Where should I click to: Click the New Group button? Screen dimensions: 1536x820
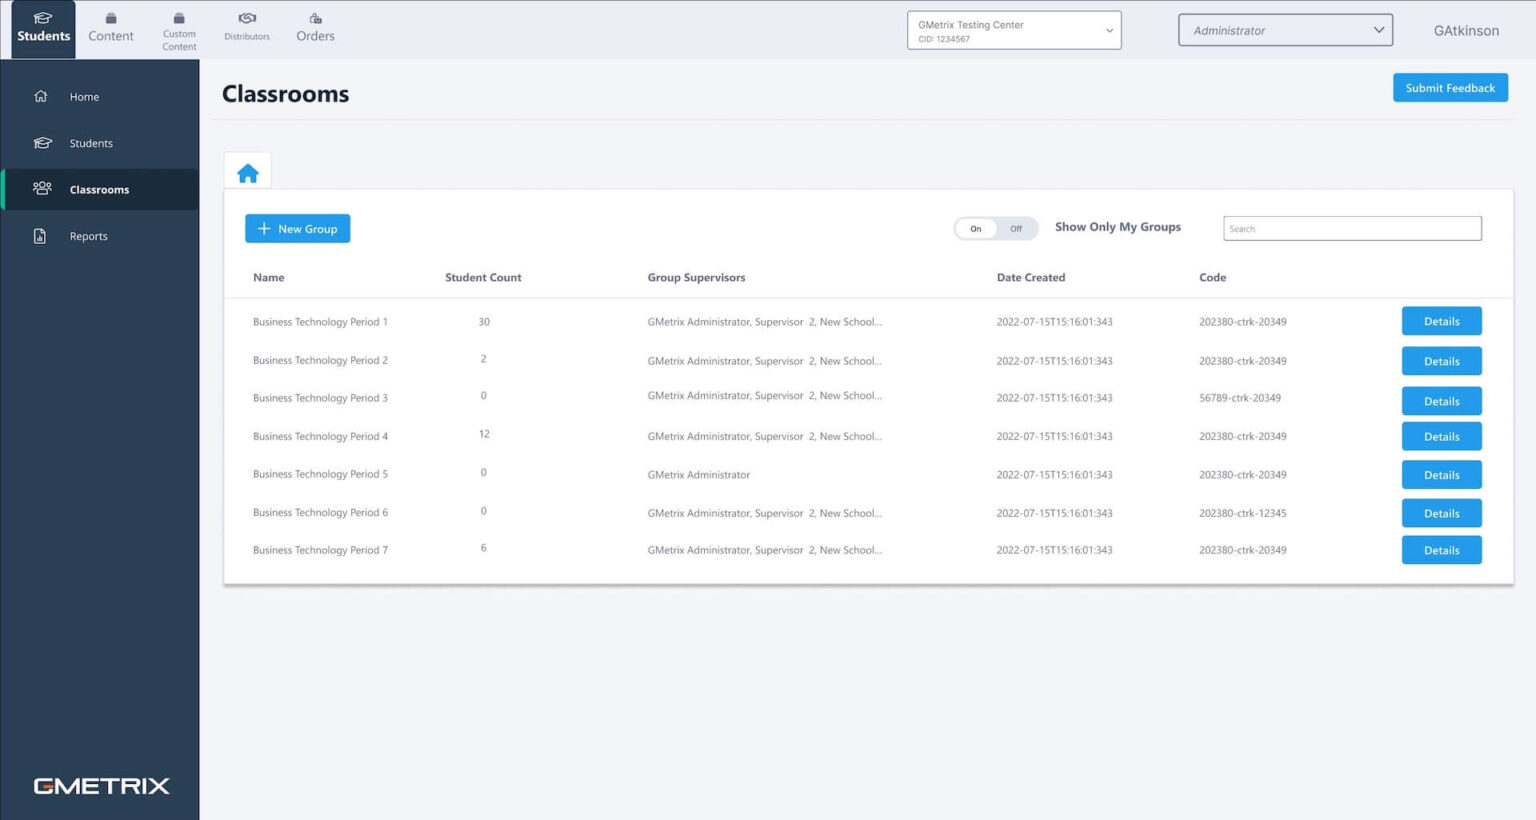pyautogui.click(x=297, y=228)
